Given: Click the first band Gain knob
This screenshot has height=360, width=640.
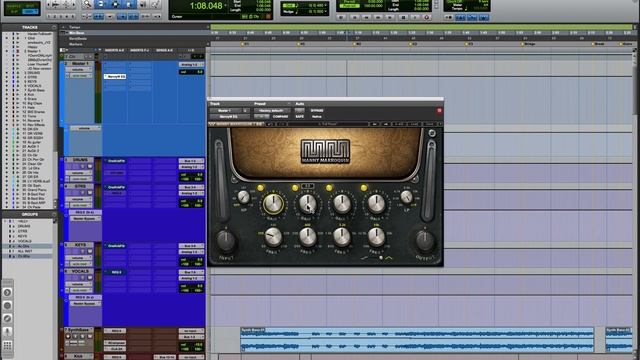Looking at the screenshot, I should pos(273,204).
